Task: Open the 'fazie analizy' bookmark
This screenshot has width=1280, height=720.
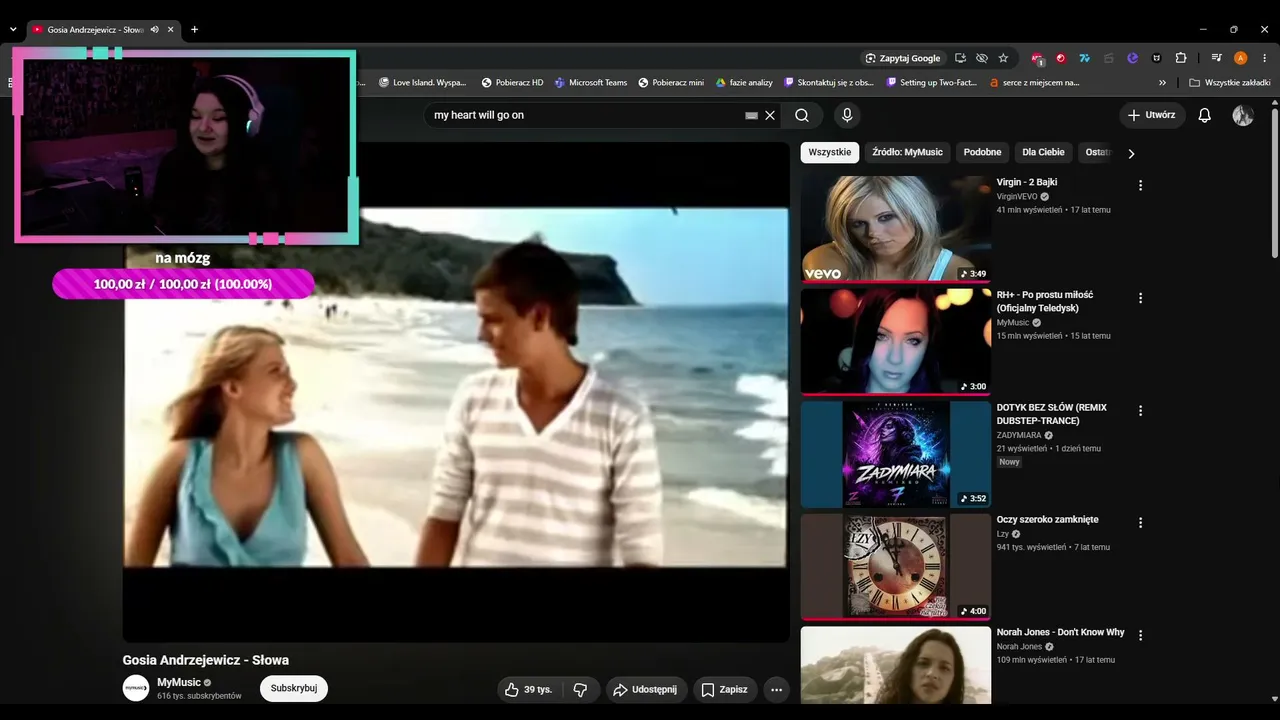Action: 744,83
